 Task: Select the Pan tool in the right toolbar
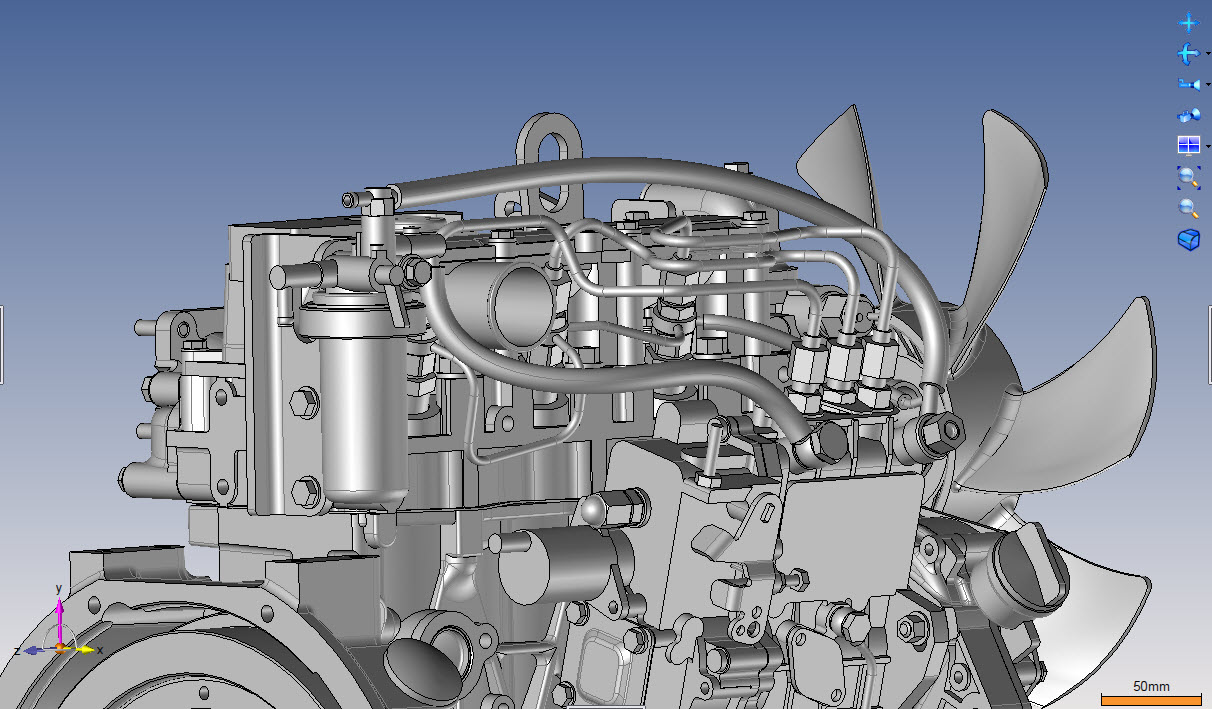click(x=1188, y=21)
